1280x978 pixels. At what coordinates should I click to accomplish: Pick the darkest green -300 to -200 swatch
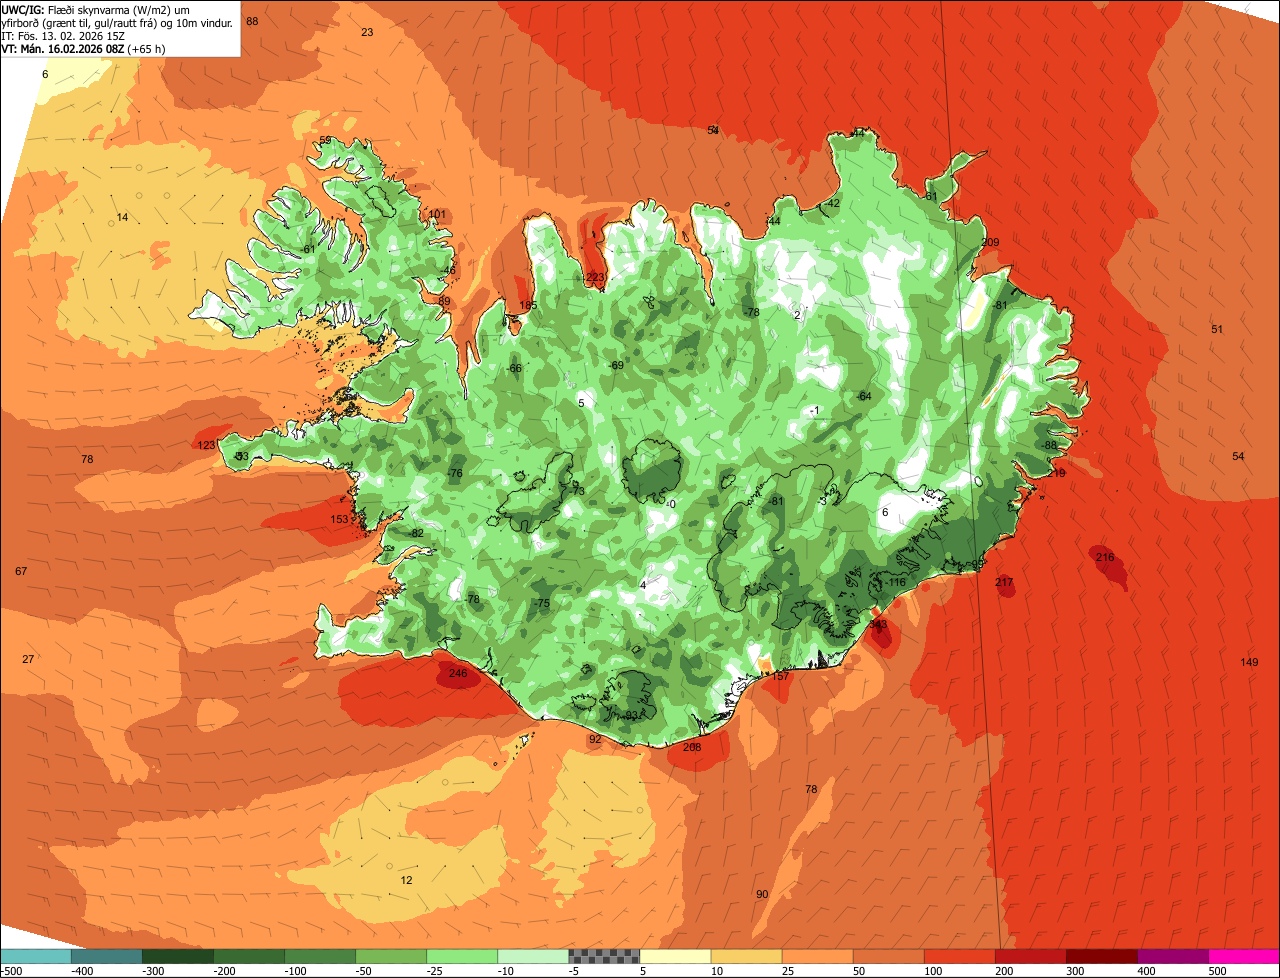coord(178,957)
